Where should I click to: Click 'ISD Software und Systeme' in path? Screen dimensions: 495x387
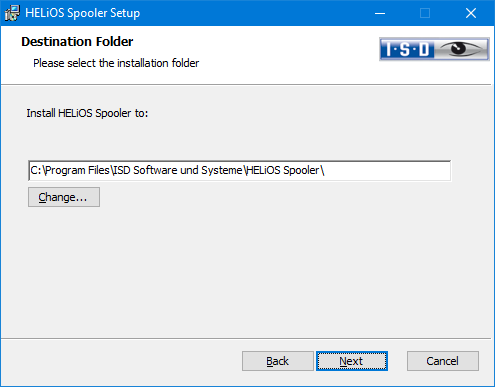tap(178, 170)
